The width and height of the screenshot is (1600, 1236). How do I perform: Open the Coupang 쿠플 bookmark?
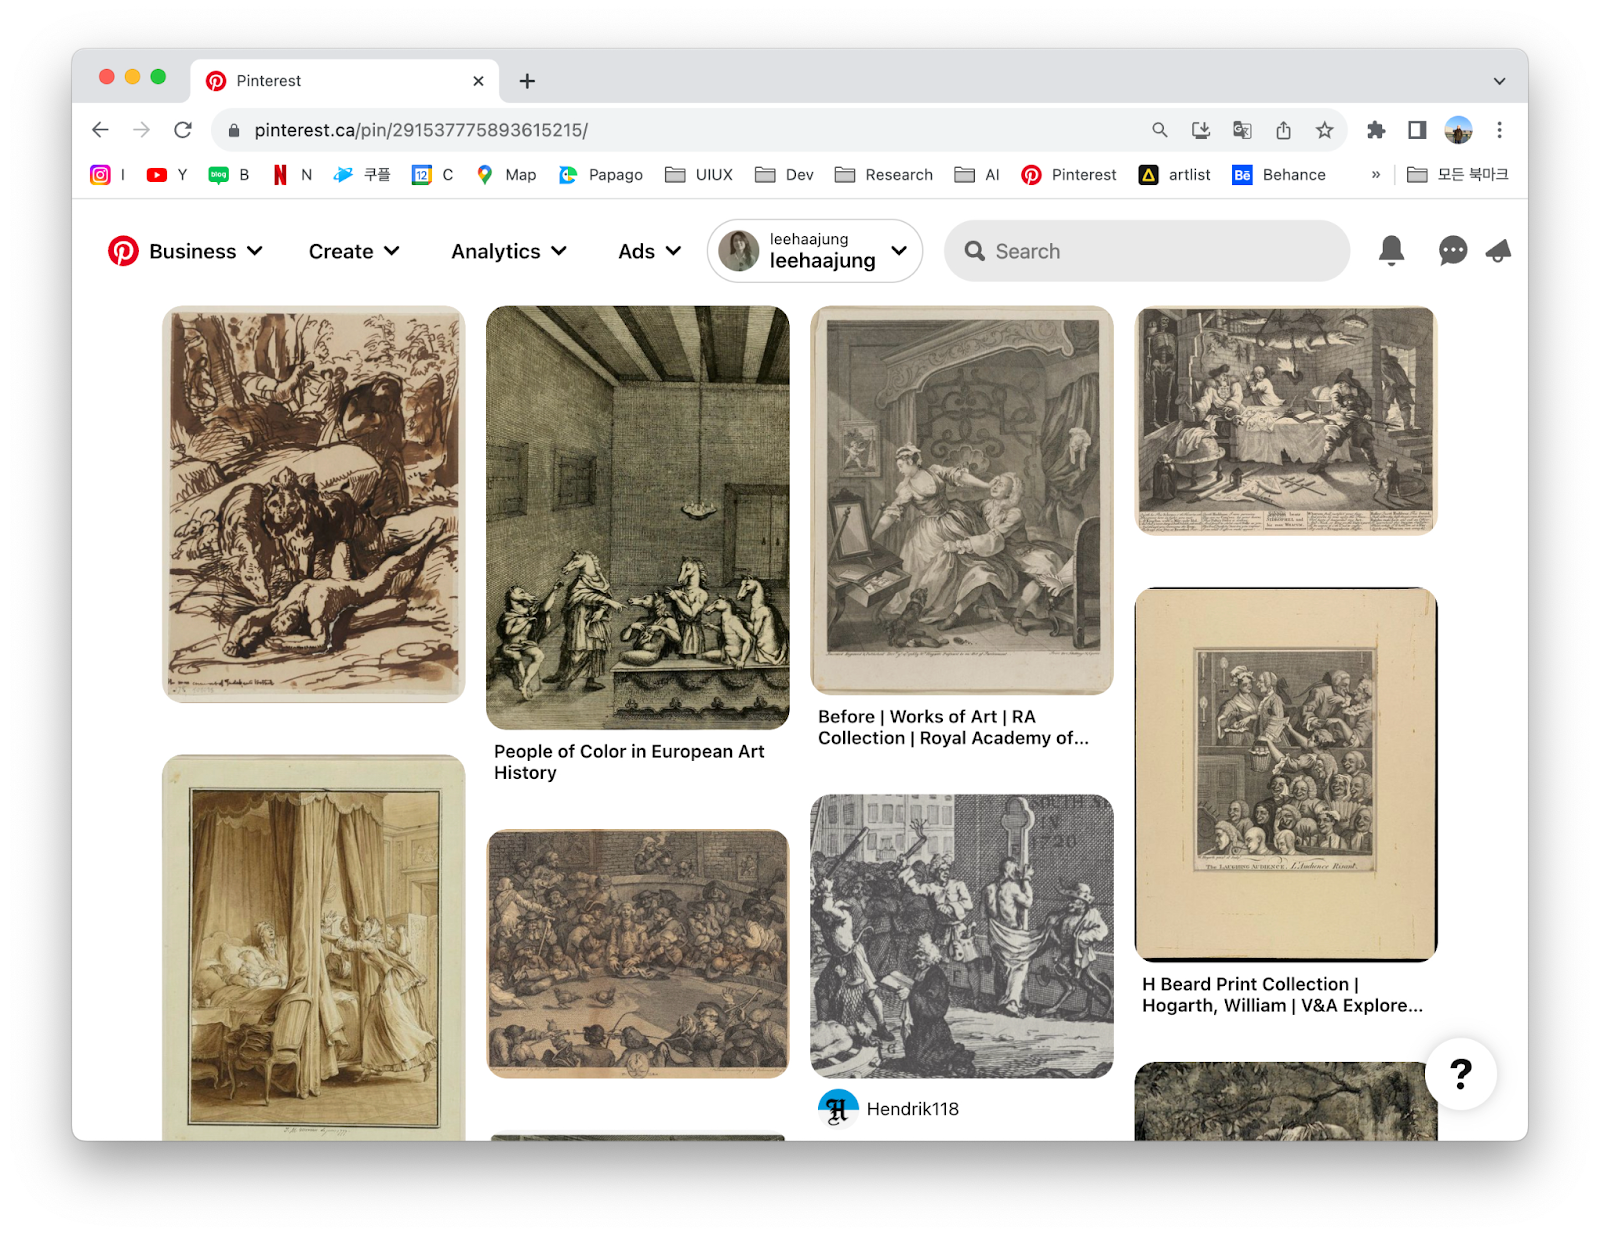[x=361, y=175]
